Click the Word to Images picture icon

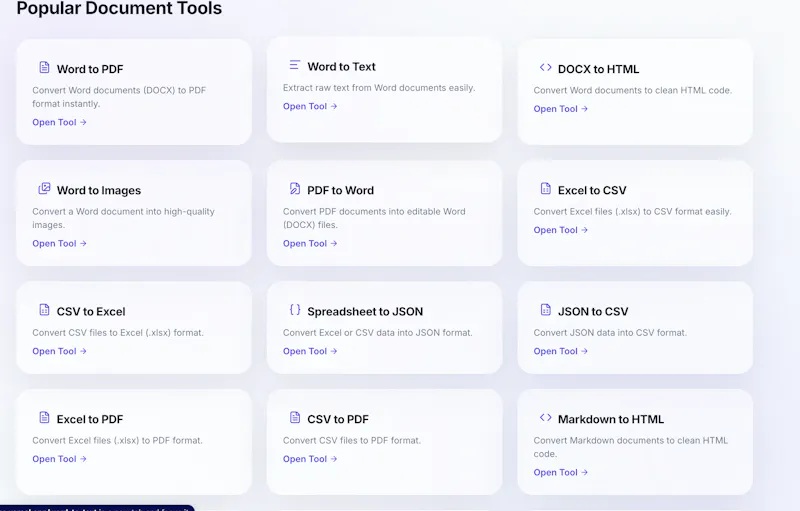(x=44, y=189)
